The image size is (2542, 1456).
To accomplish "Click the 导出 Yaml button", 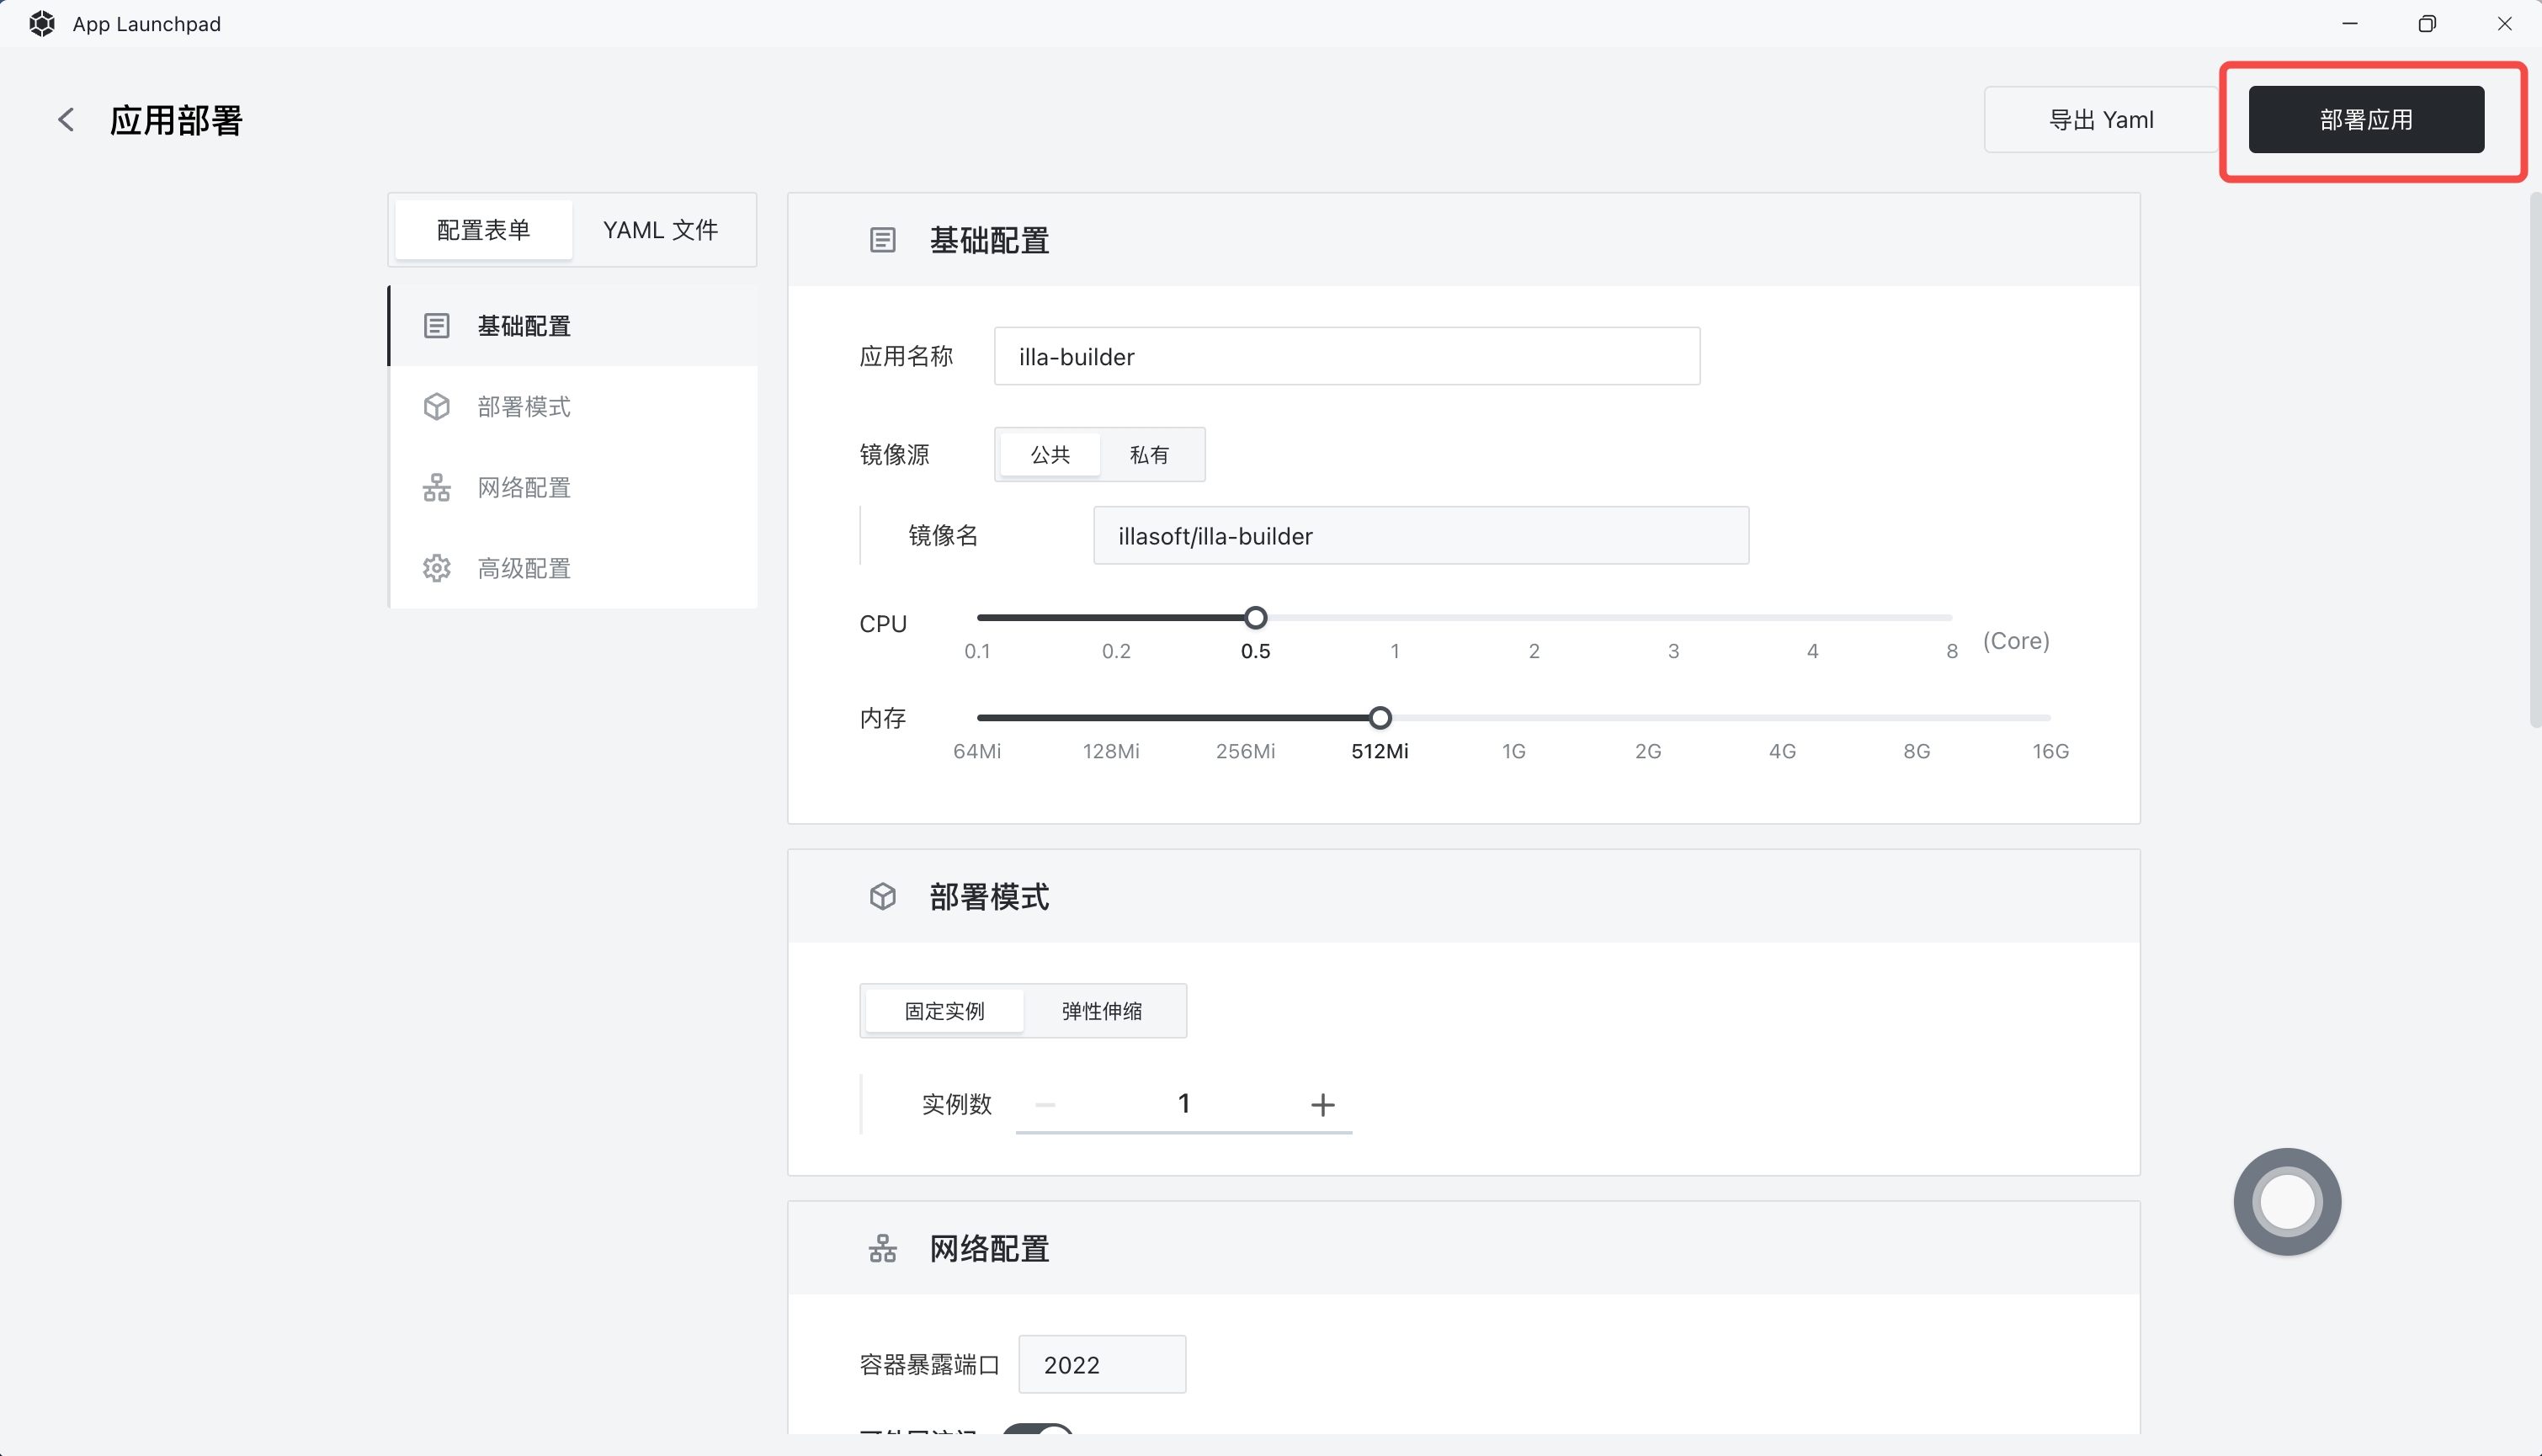I will 2101,120.
